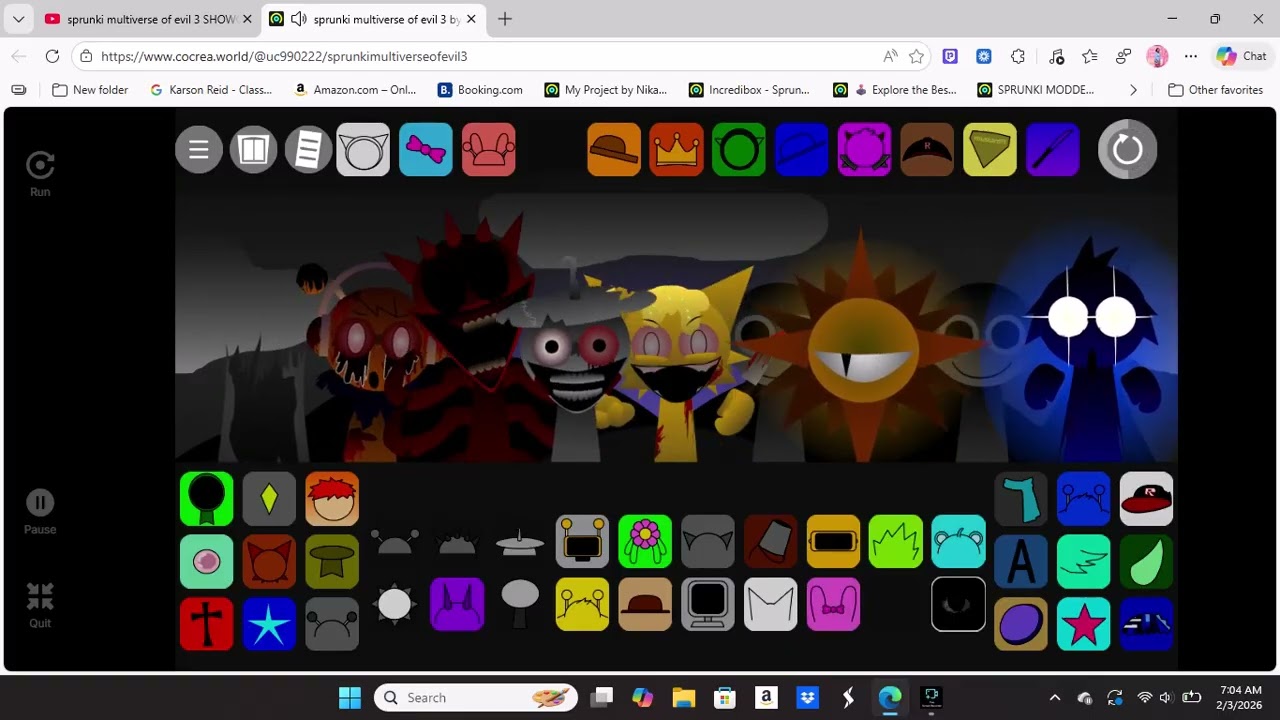Choose the white pointed-ears outline icon
Image resolution: width=1280 pixels, height=720 pixels.
[x=770, y=604]
